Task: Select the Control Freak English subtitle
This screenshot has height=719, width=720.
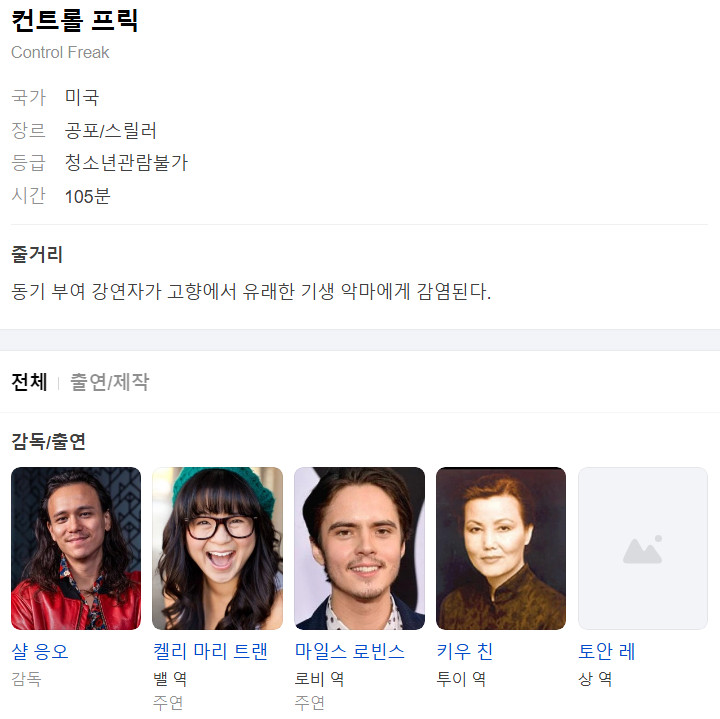Action: click(60, 52)
